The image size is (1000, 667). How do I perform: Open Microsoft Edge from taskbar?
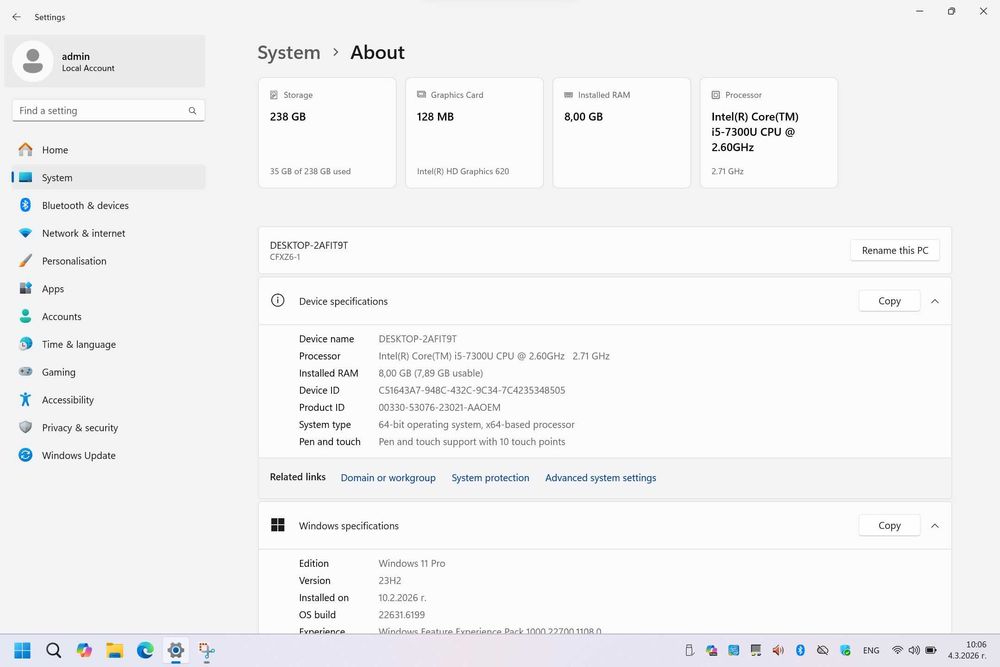tap(145, 650)
